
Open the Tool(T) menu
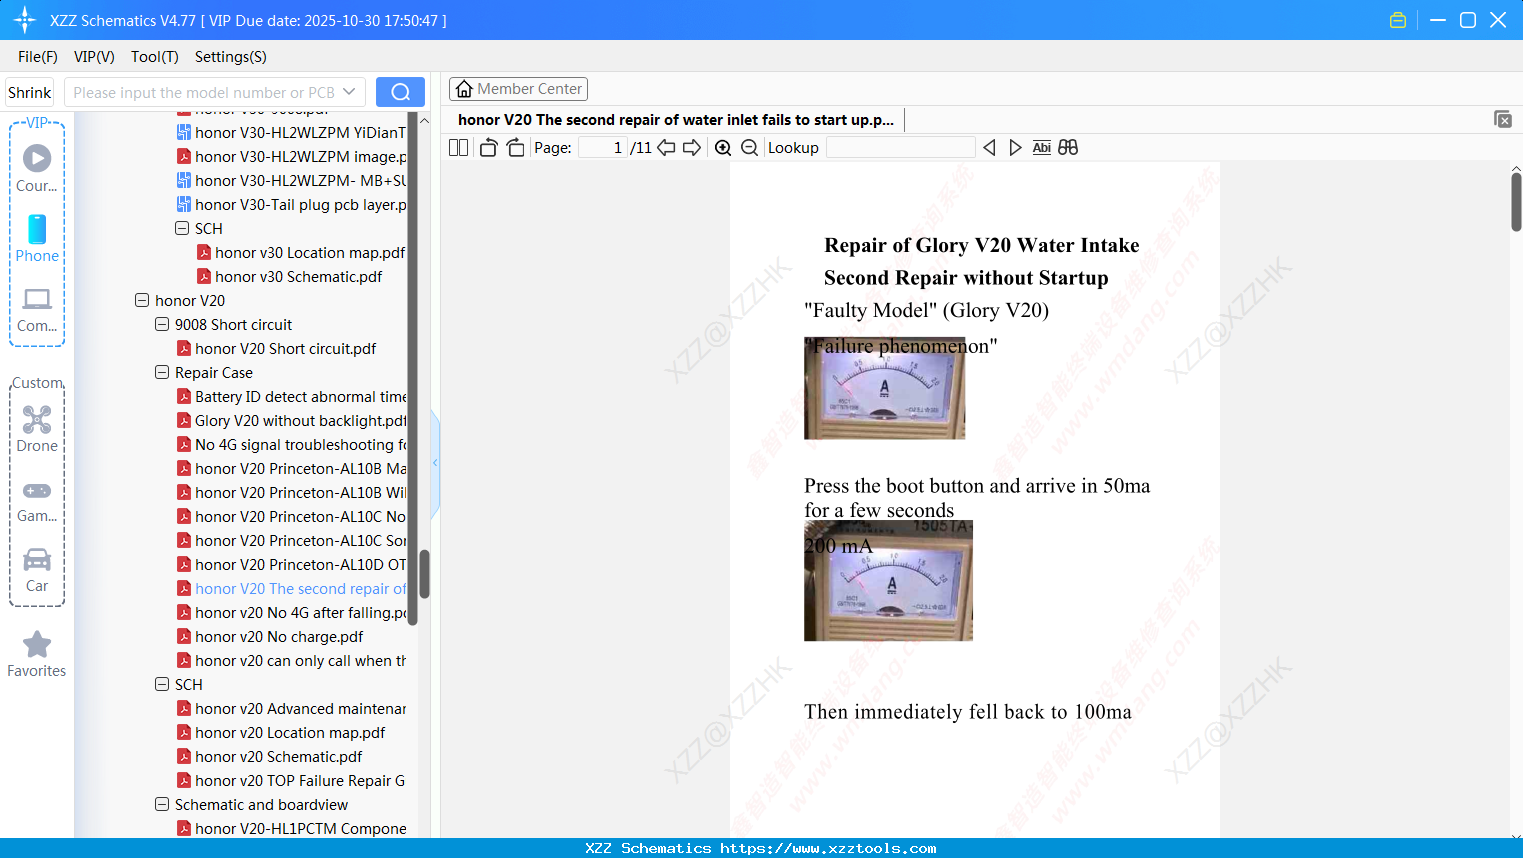tap(155, 57)
